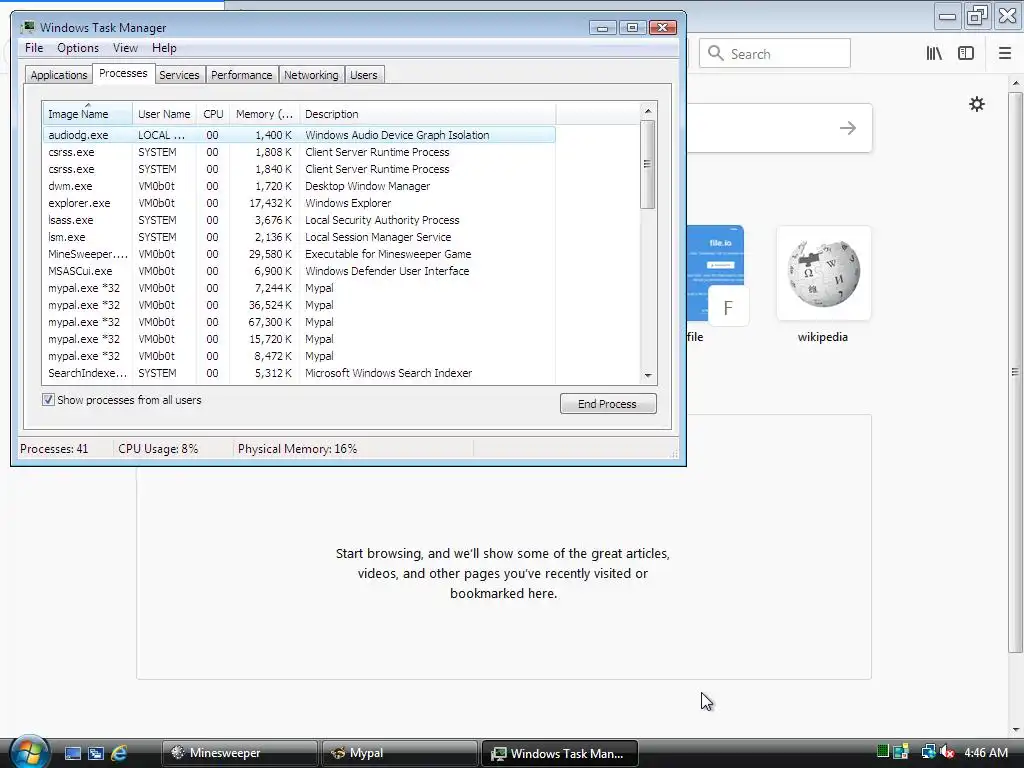
Task: Select dwm.exe process row
Action: 299,186
